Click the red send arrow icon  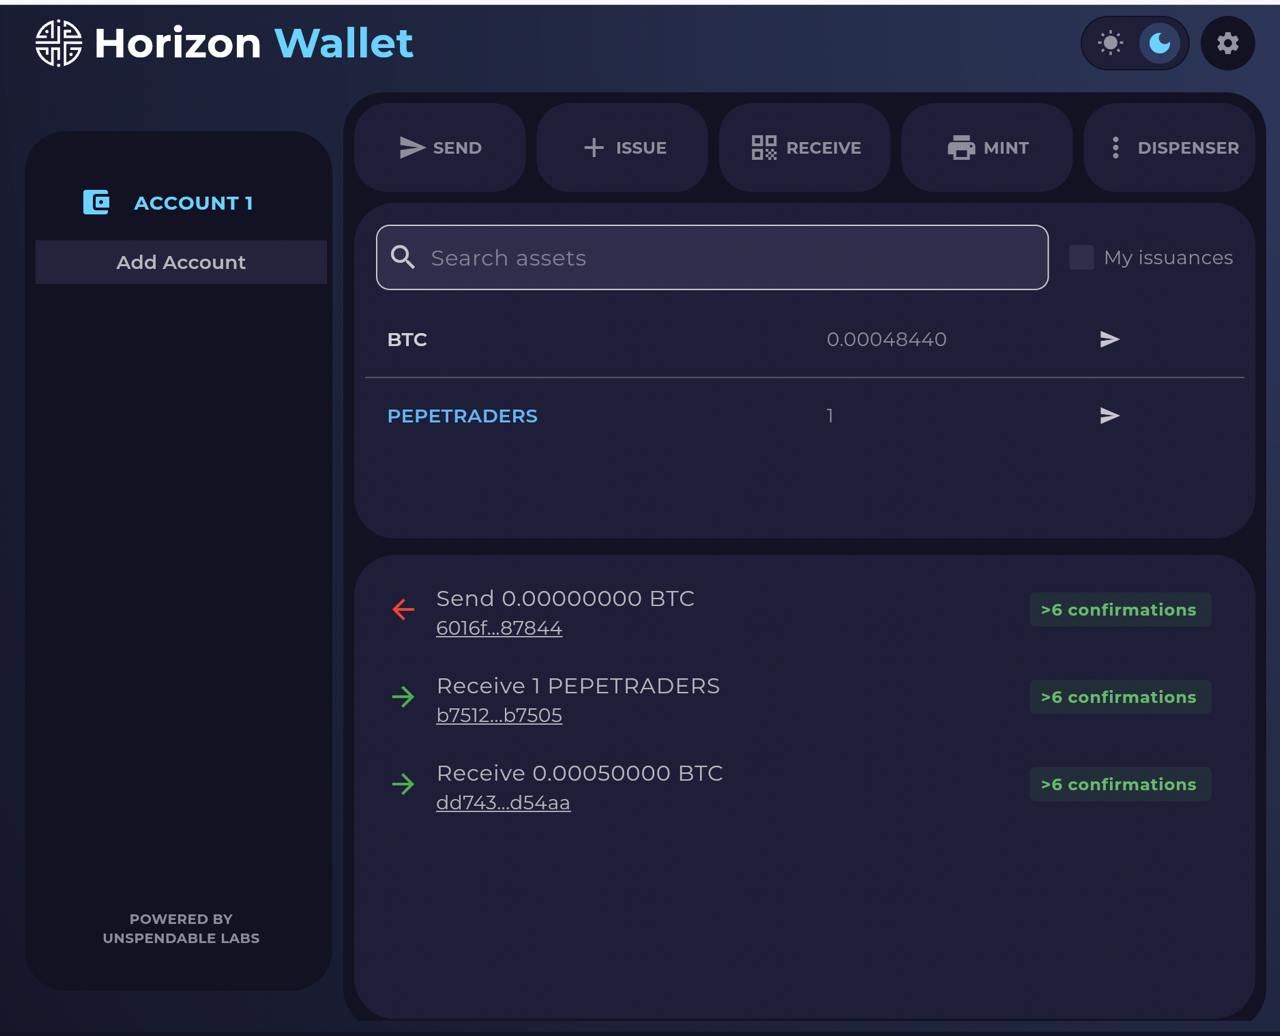click(403, 609)
